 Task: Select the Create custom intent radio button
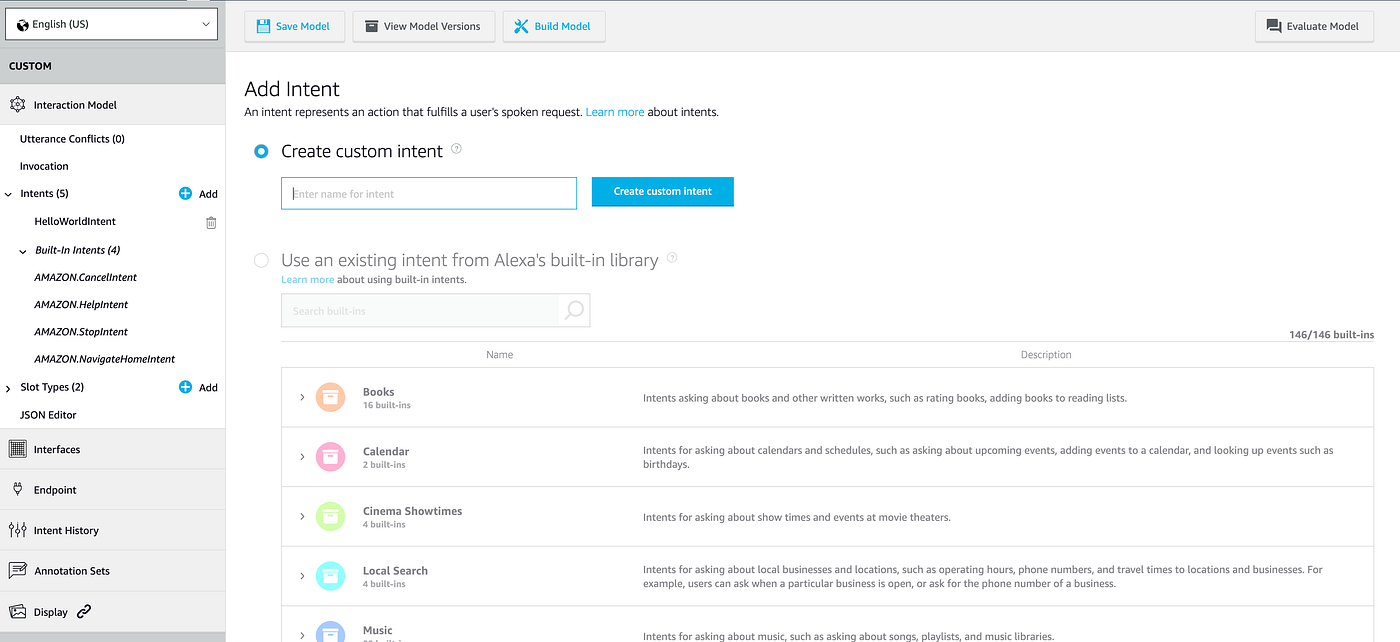261,151
